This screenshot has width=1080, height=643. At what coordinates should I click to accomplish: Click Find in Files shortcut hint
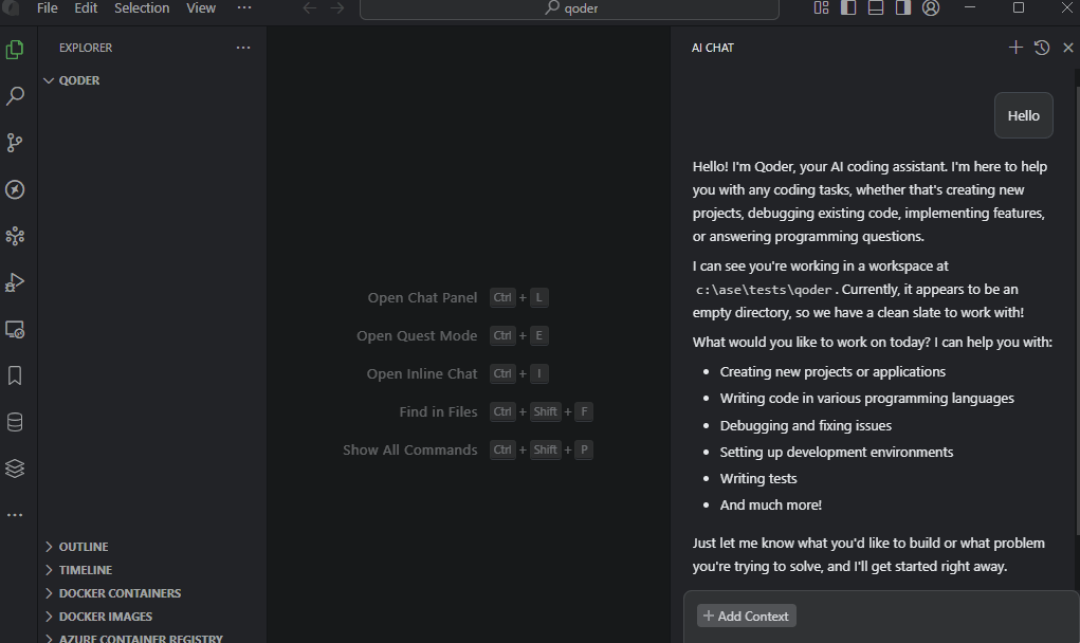[496, 412]
